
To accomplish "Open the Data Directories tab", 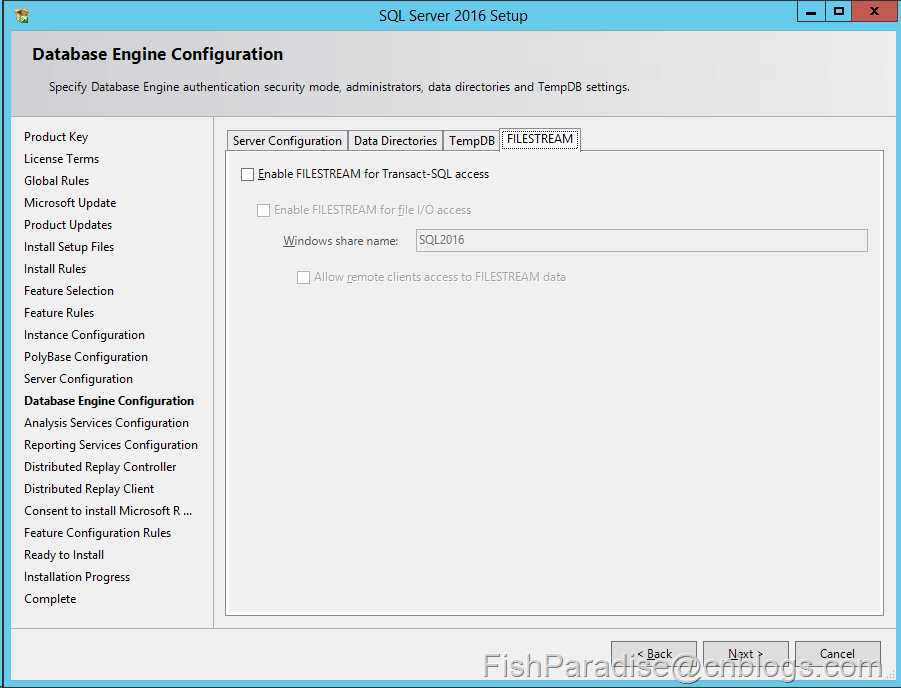I will 395,141.
